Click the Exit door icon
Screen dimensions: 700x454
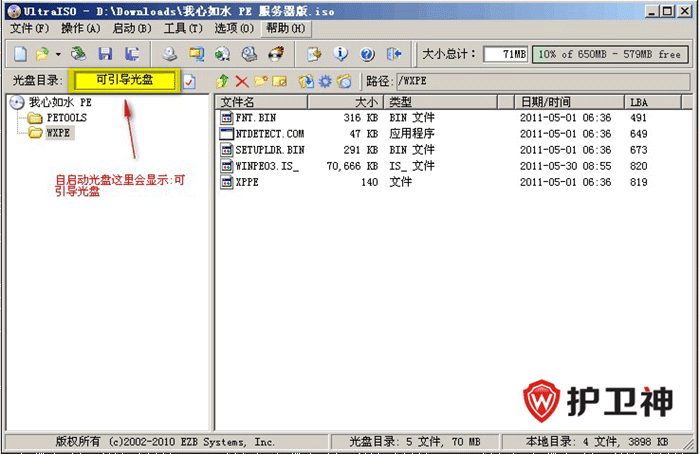pyautogui.click(x=394, y=54)
